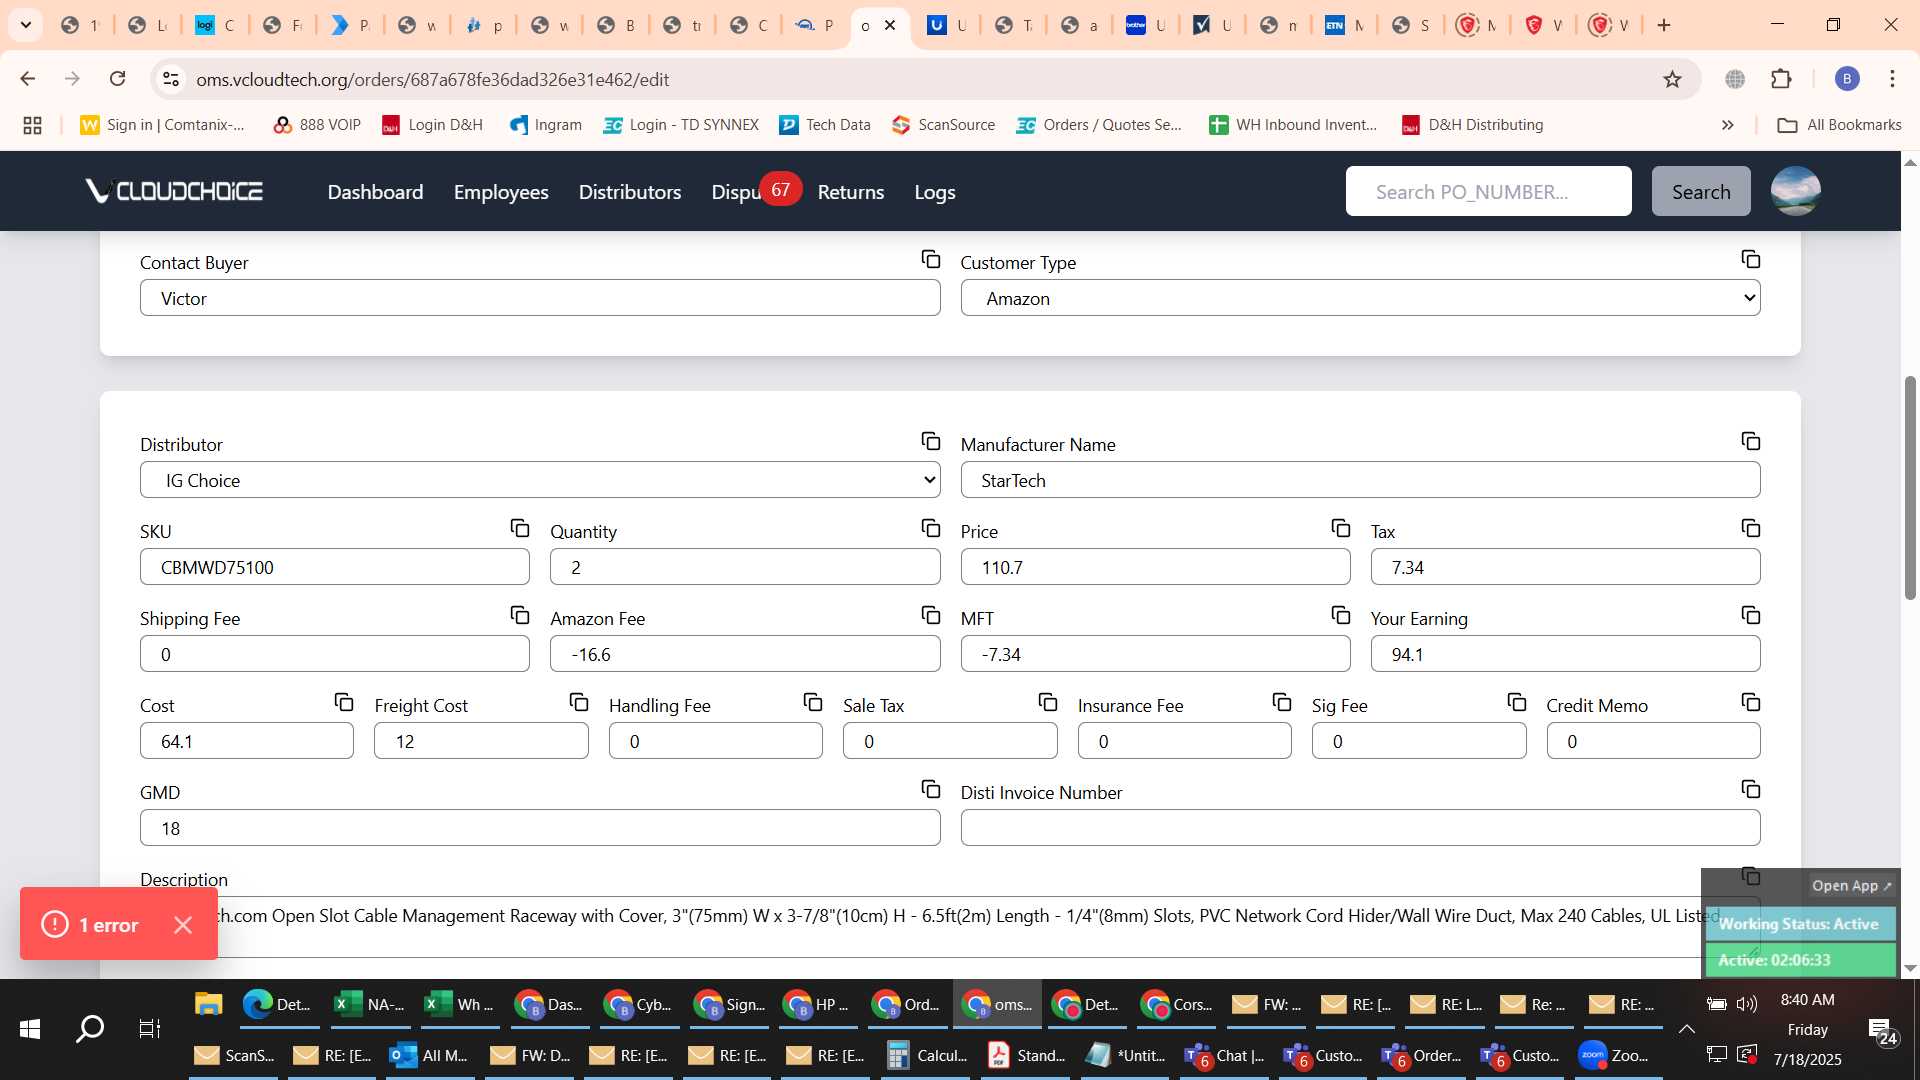
Task: Copy the Distributor field value
Action: pos(931,442)
